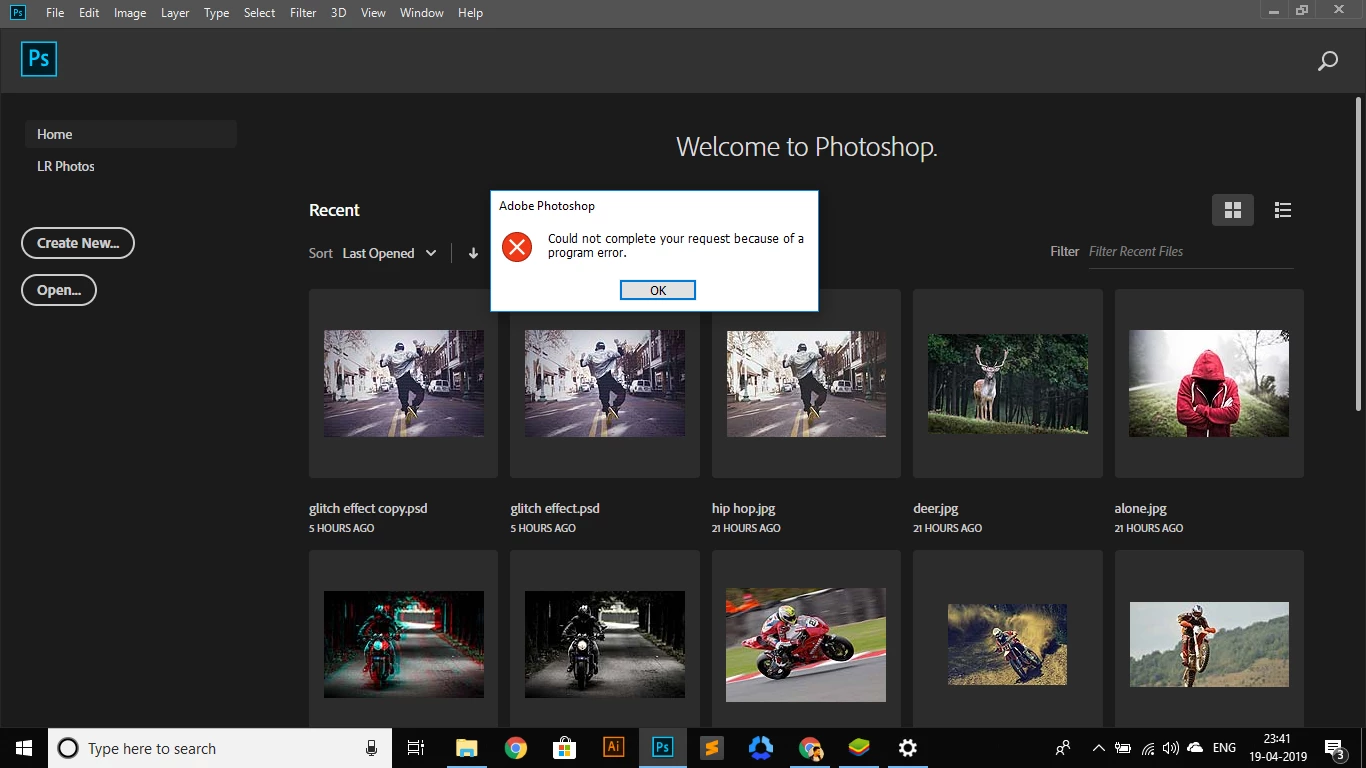Open BlueStacks from taskbar

point(858,748)
